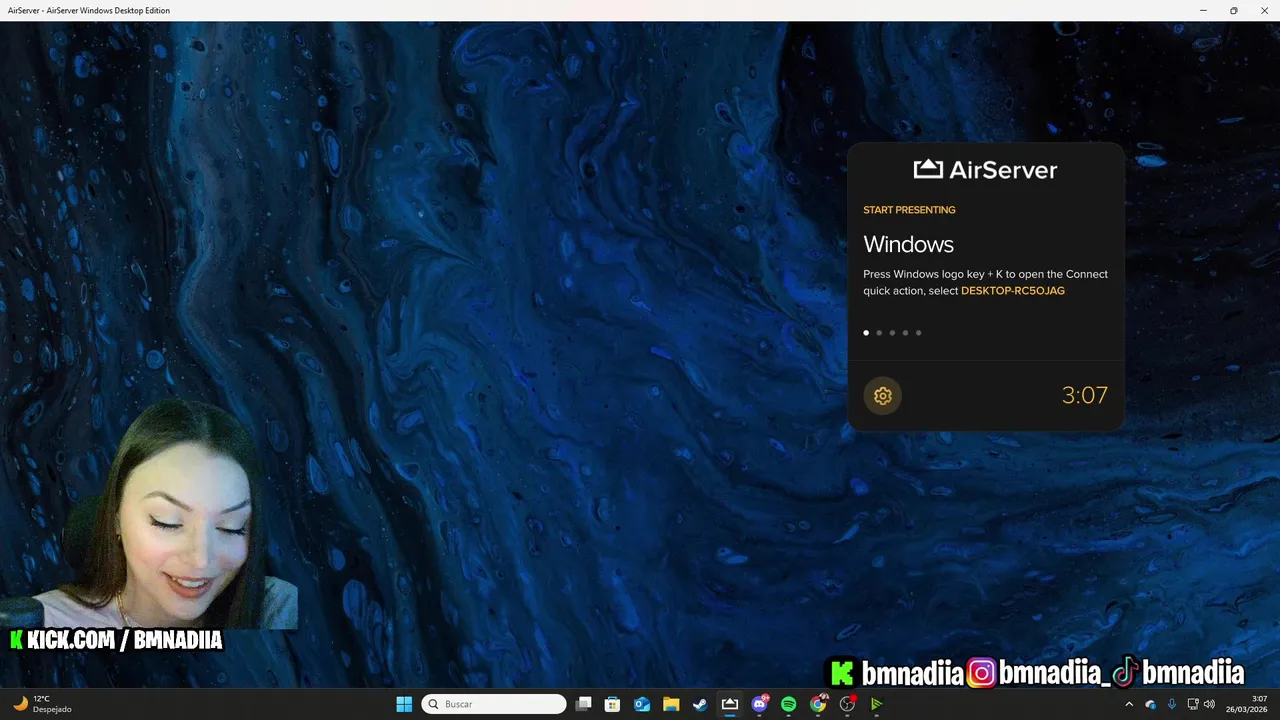Click the AirServer window title text
1280x720 pixels.
tap(89, 10)
